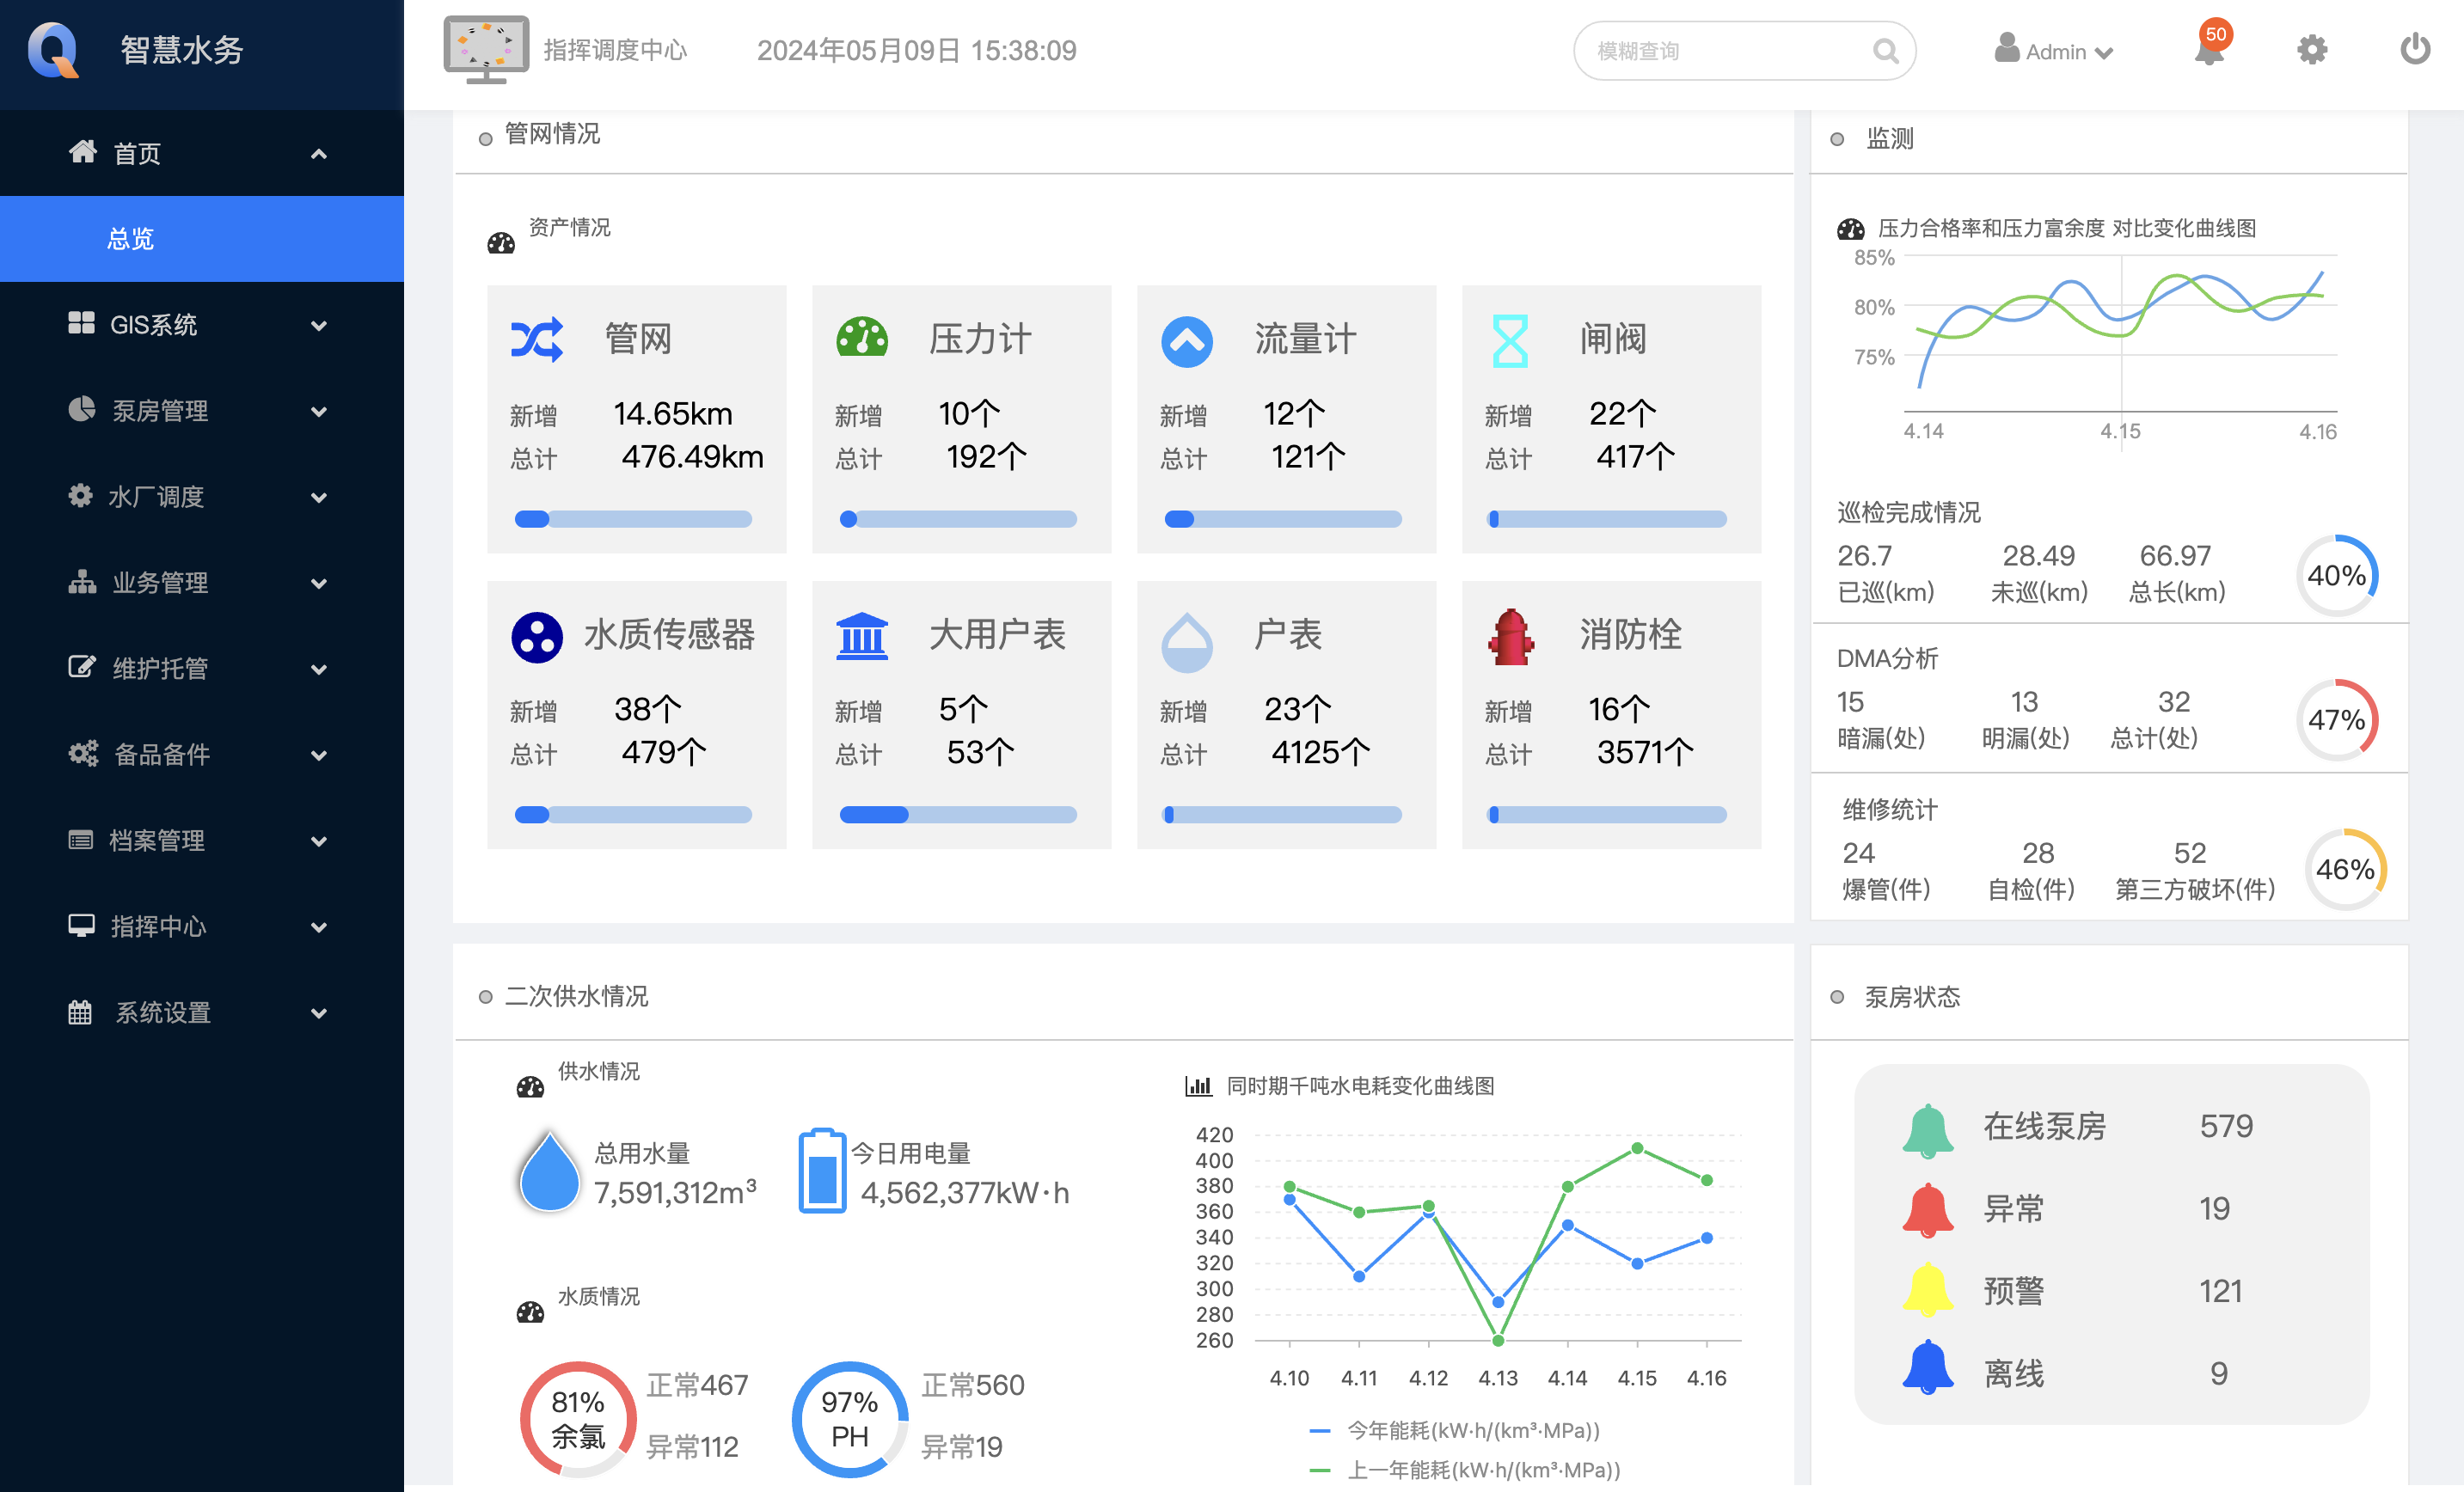2464x1492 pixels.
Task: Open the Admin user dropdown
Action: point(2054,51)
